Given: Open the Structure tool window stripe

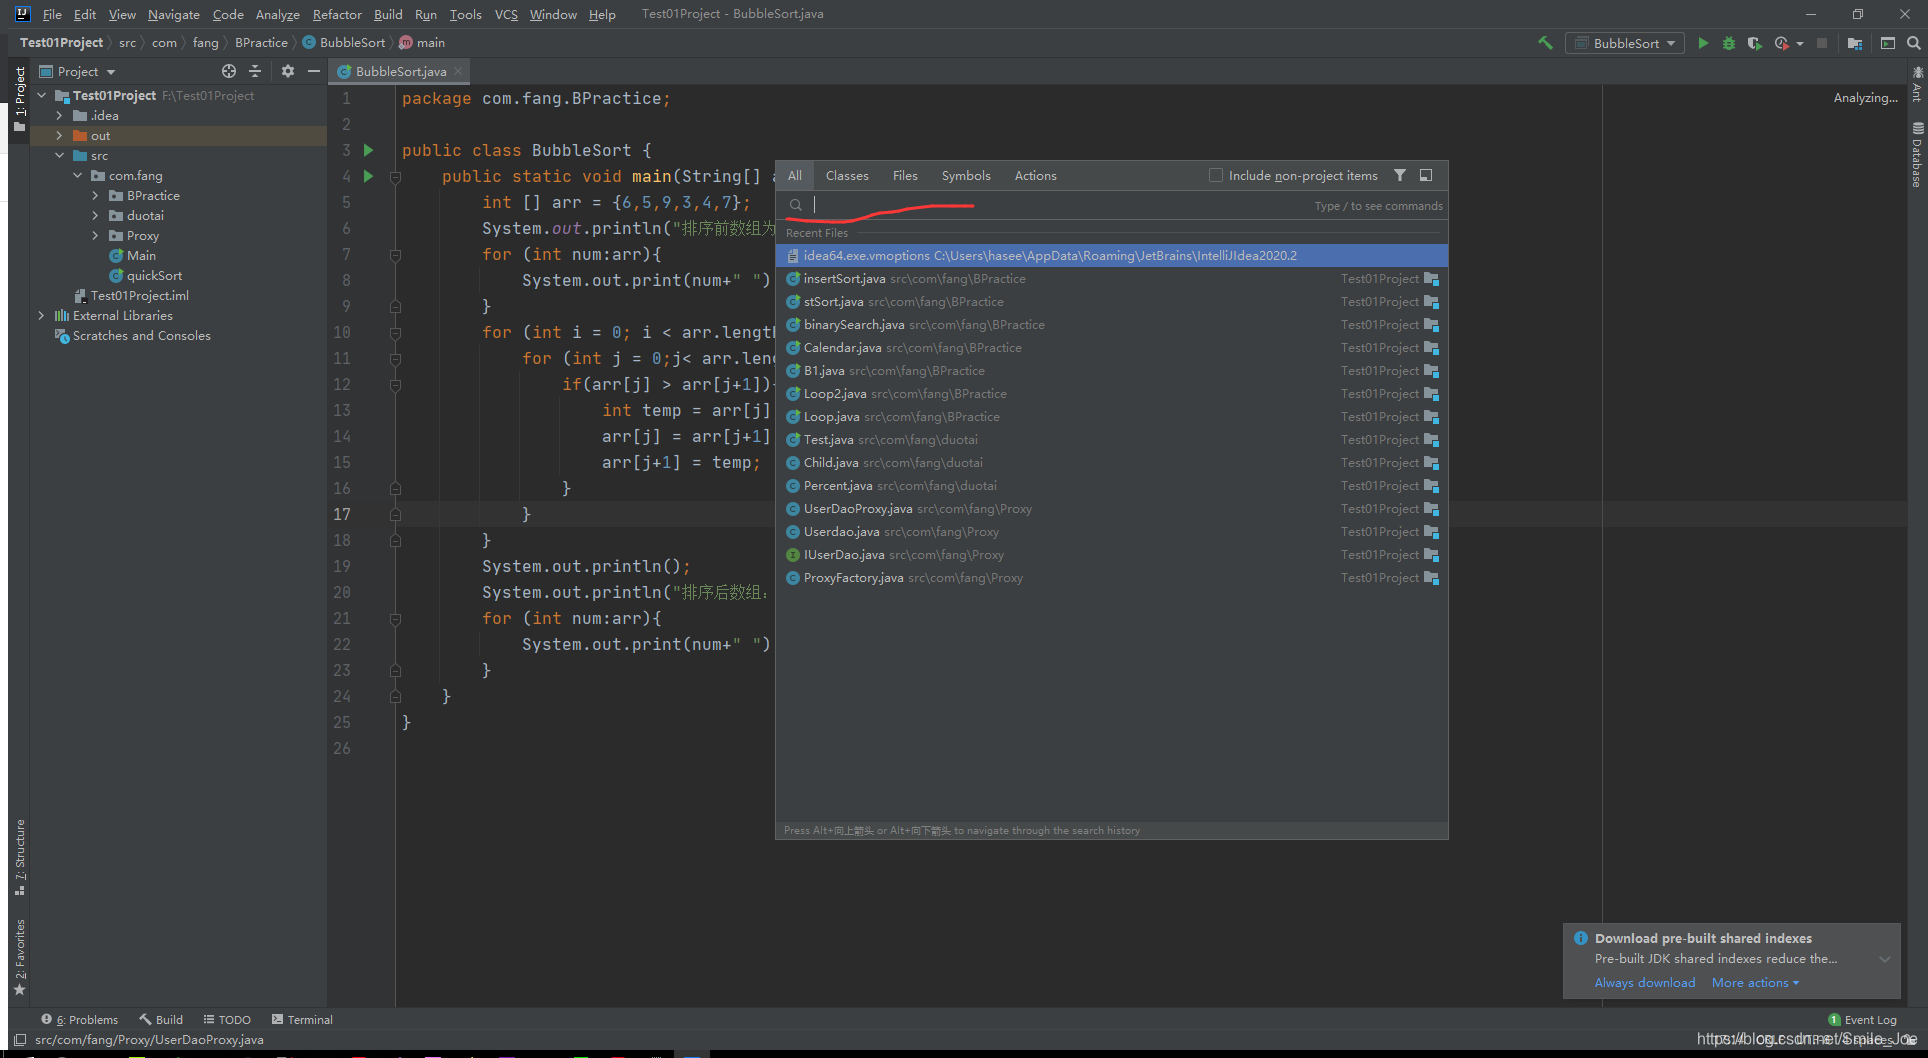Looking at the screenshot, I should 20,857.
